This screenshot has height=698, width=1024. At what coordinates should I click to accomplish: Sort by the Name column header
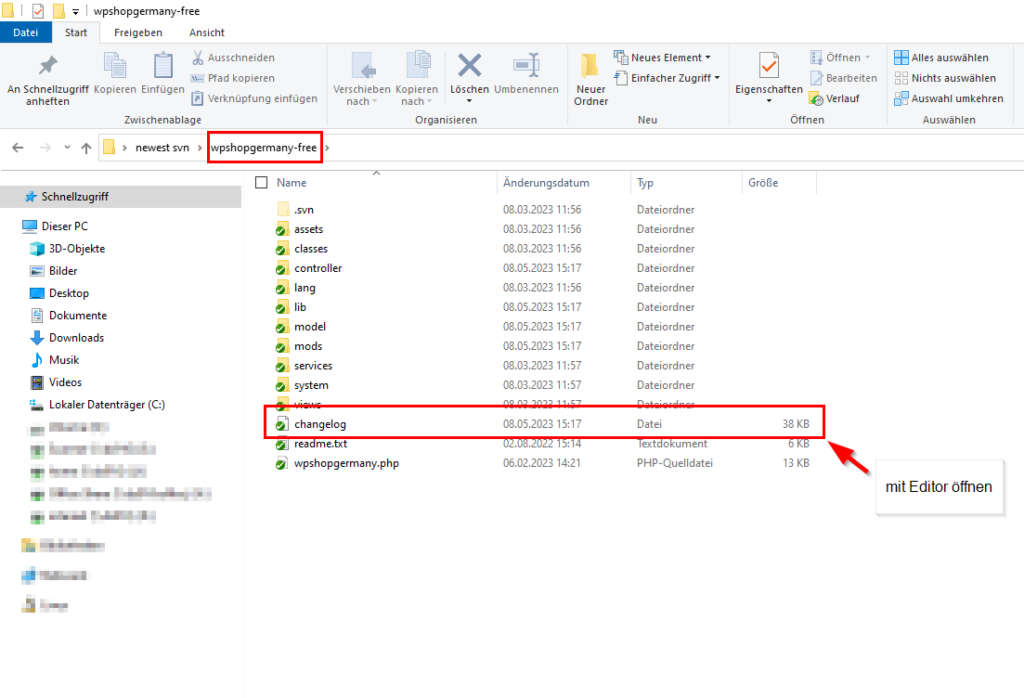[291, 183]
